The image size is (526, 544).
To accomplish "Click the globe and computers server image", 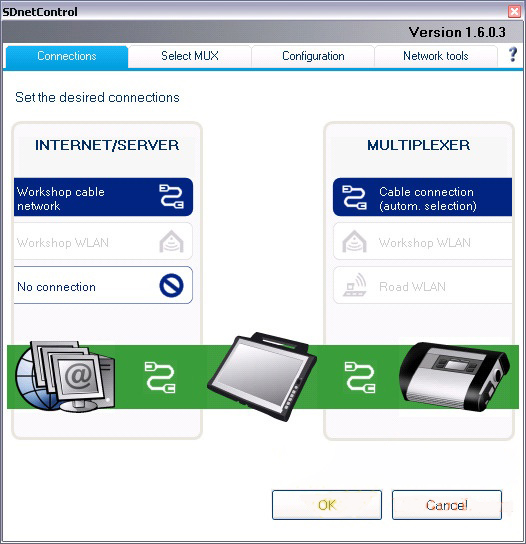I will point(65,376).
